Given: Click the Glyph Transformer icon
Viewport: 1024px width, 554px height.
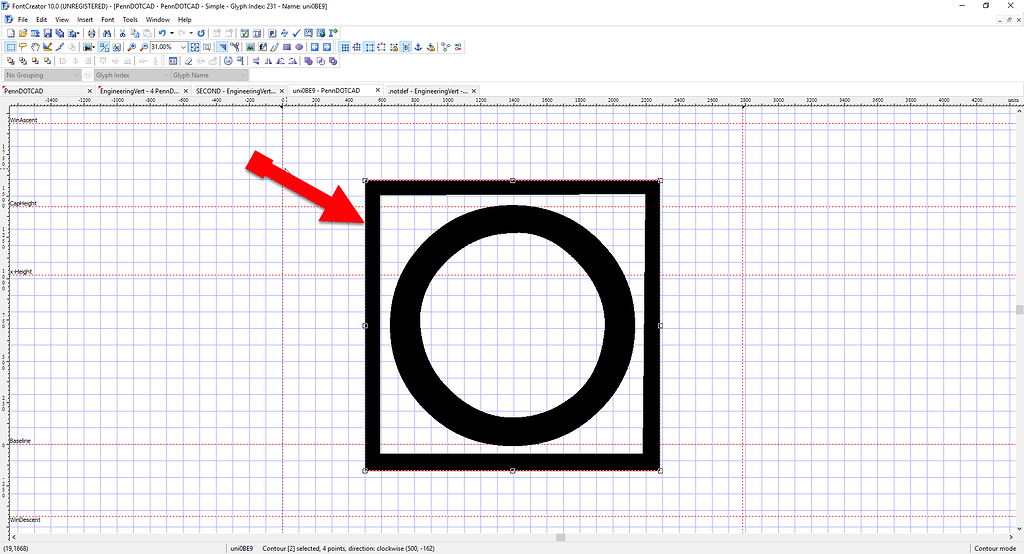Looking at the screenshot, I should [228, 61].
